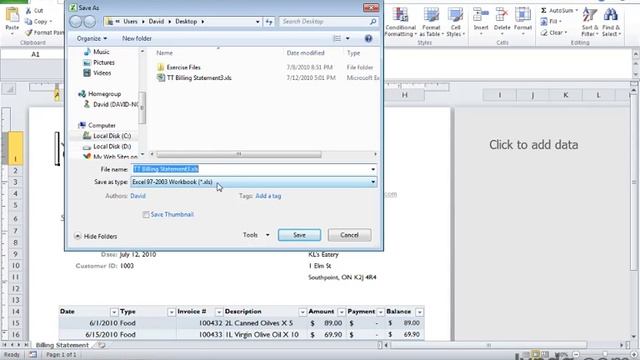Screen dimensions: 640x360
Task: Click the Clear command in Editing group
Action: (x=553, y=32)
